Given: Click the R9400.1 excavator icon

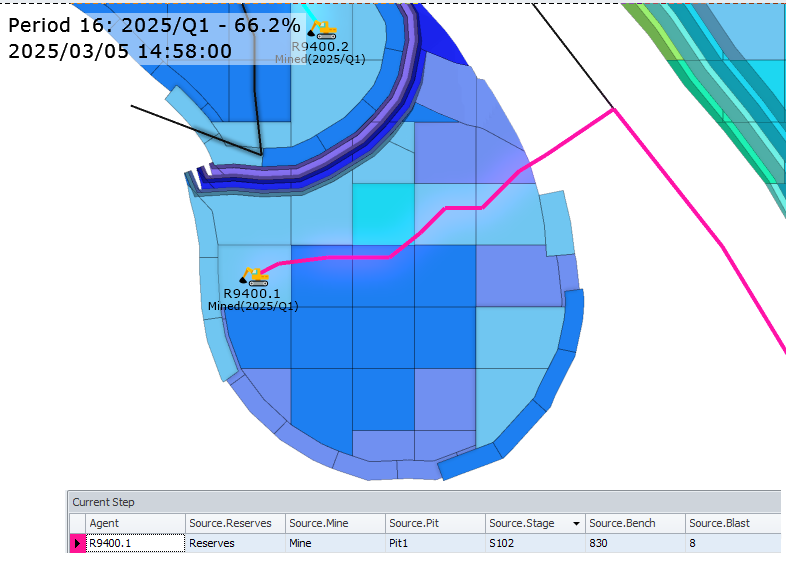Looking at the screenshot, I should click(x=255, y=276).
